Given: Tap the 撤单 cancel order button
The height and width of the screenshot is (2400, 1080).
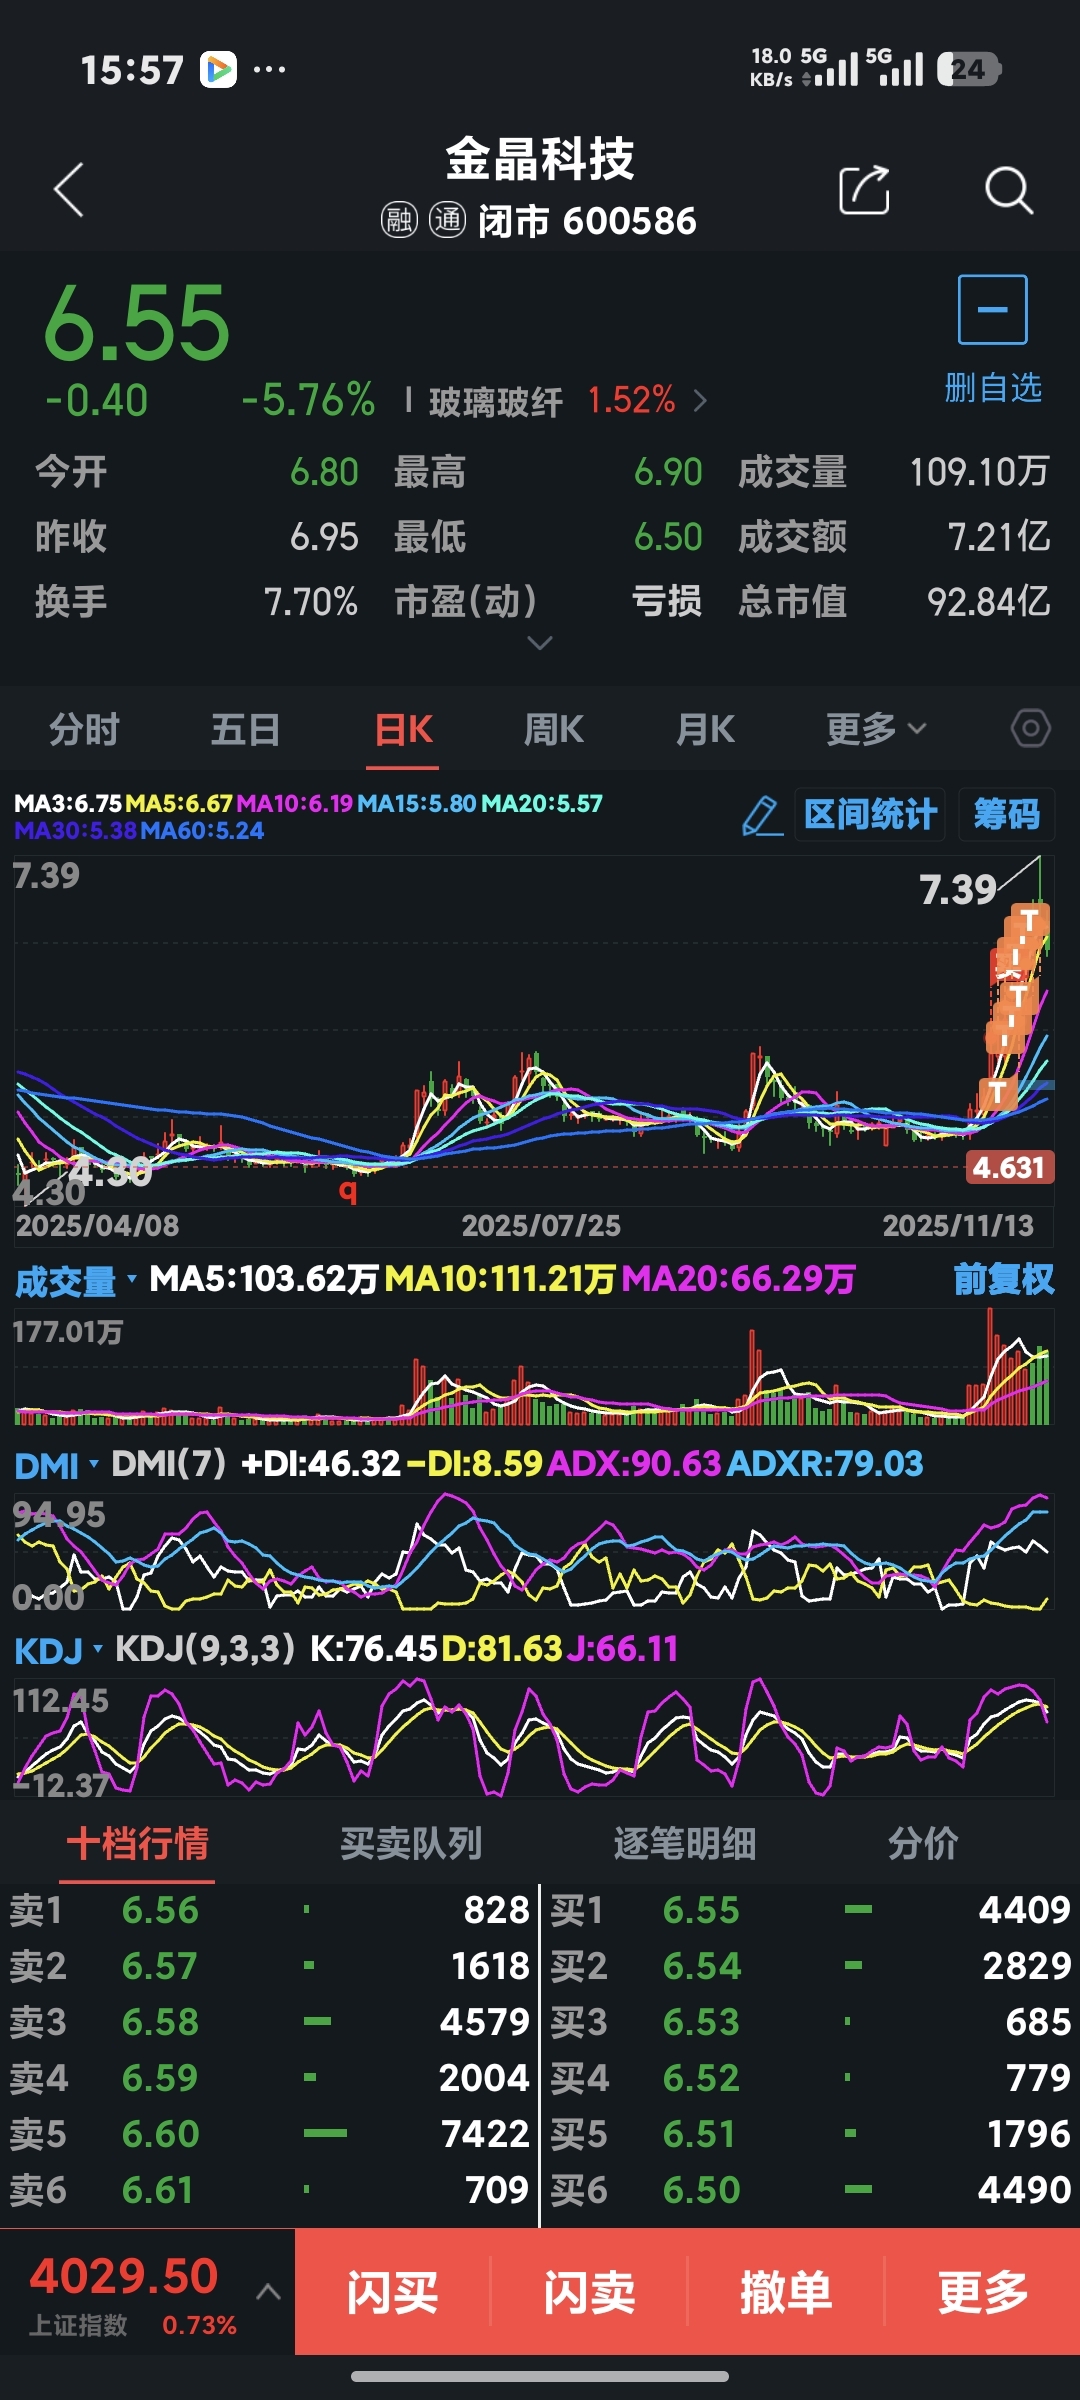Looking at the screenshot, I should 786,2291.
